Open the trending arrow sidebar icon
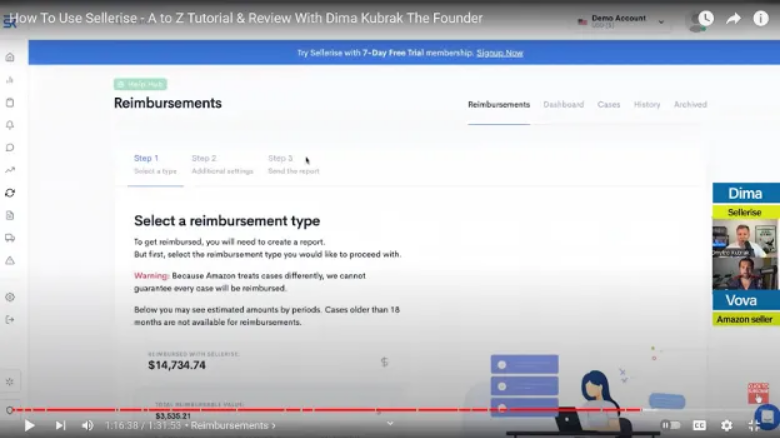Viewport: 780px width, 438px height. pyautogui.click(x=10, y=170)
